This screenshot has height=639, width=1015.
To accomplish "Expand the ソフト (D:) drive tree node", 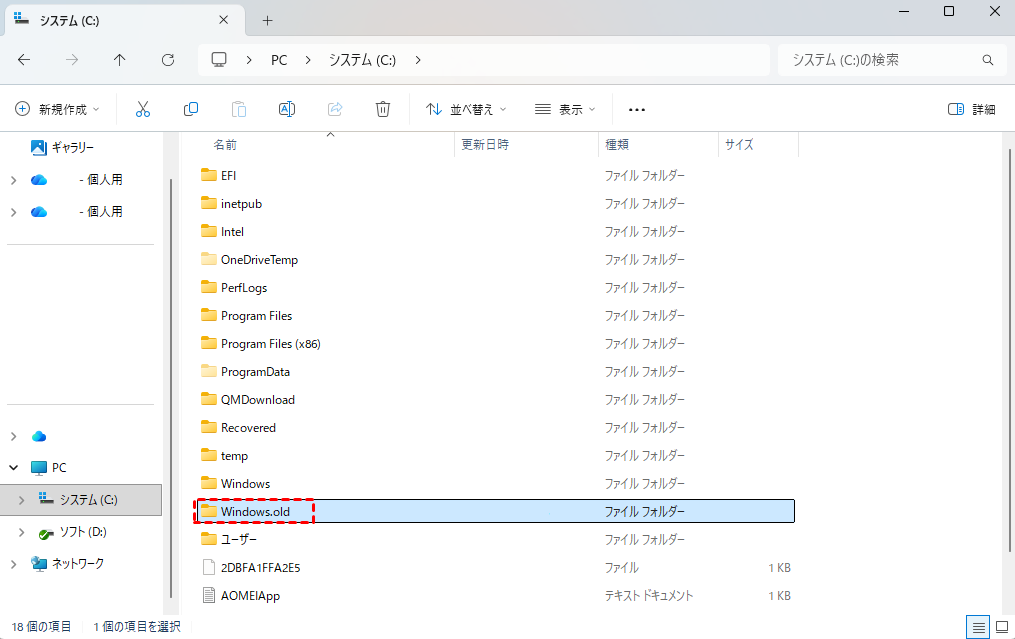I will click(x=22, y=532).
